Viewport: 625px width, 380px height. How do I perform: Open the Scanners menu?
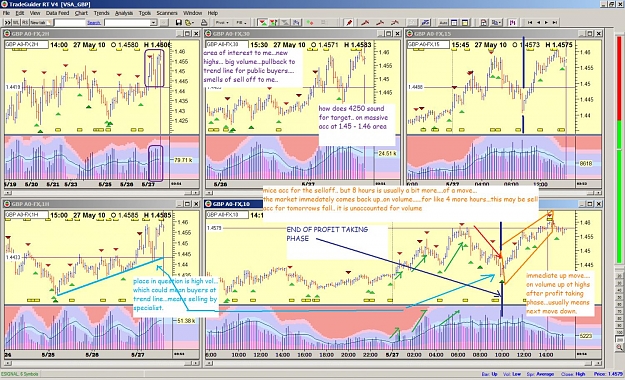point(167,13)
